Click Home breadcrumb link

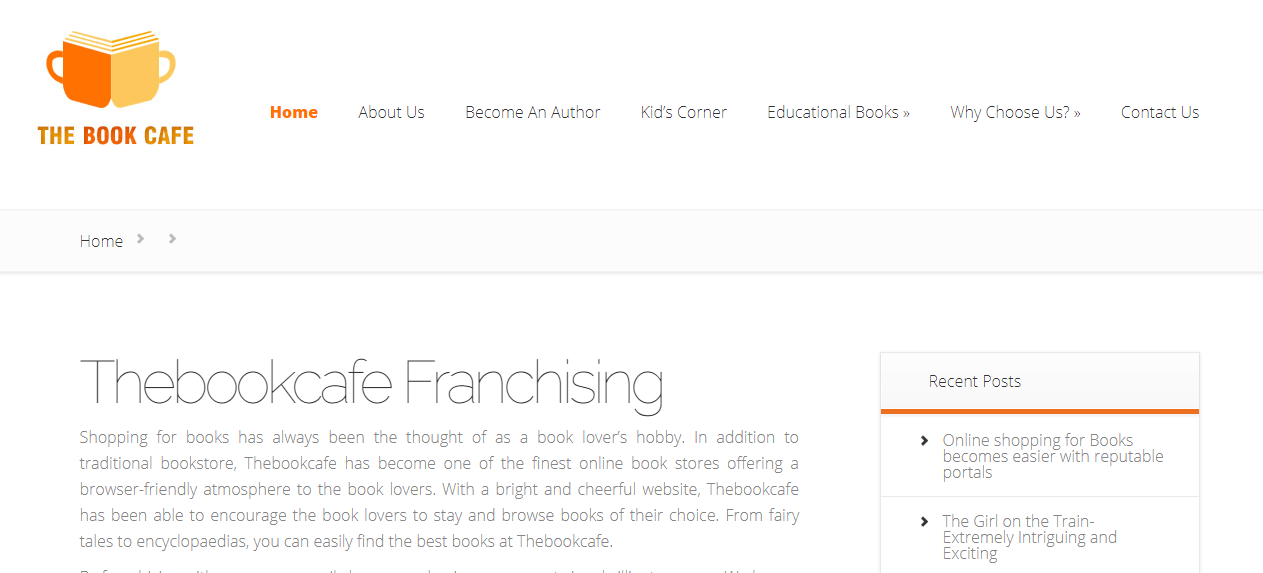pyautogui.click(x=102, y=241)
